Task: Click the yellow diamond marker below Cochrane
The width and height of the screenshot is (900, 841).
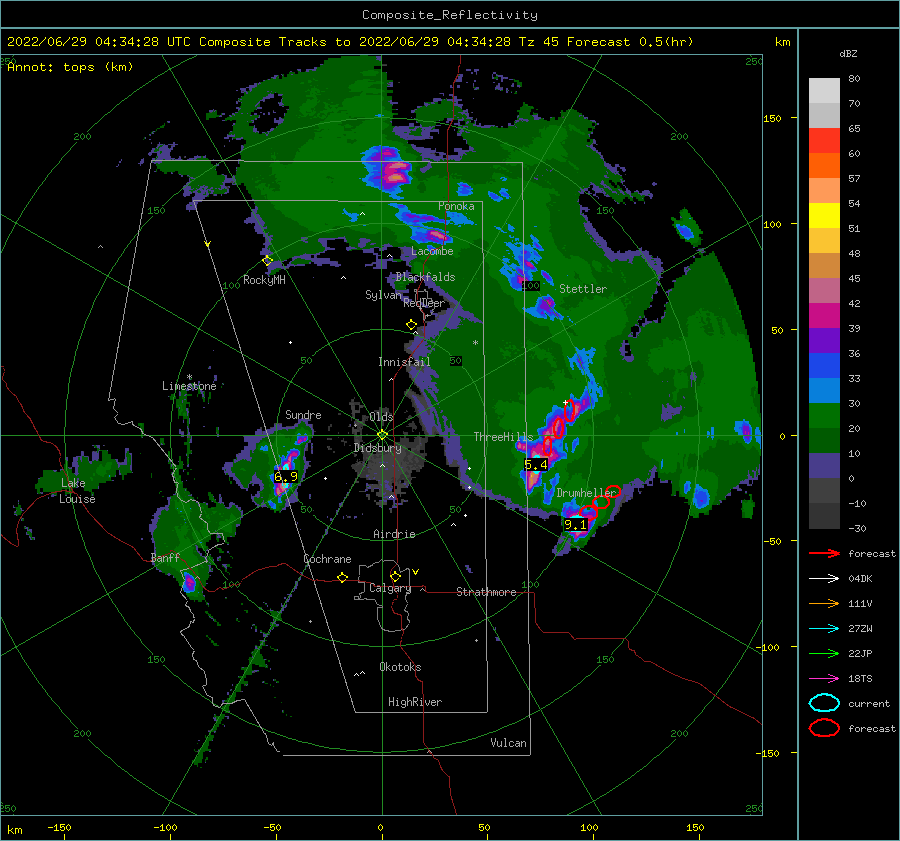Action: coord(342,578)
